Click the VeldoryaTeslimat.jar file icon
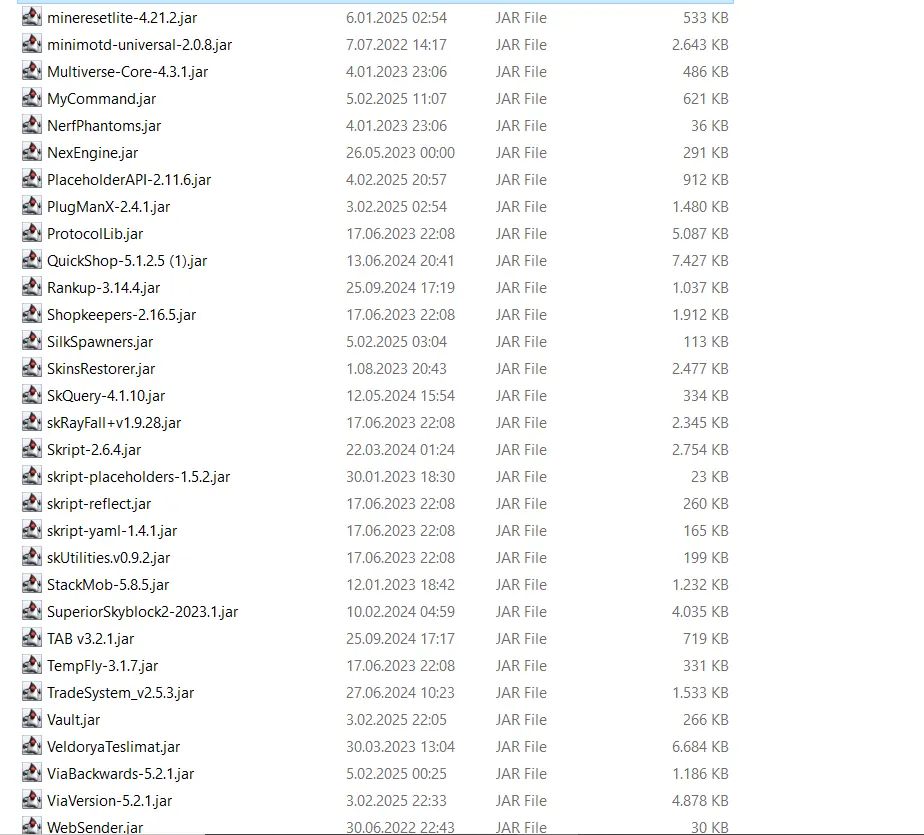 [32, 747]
